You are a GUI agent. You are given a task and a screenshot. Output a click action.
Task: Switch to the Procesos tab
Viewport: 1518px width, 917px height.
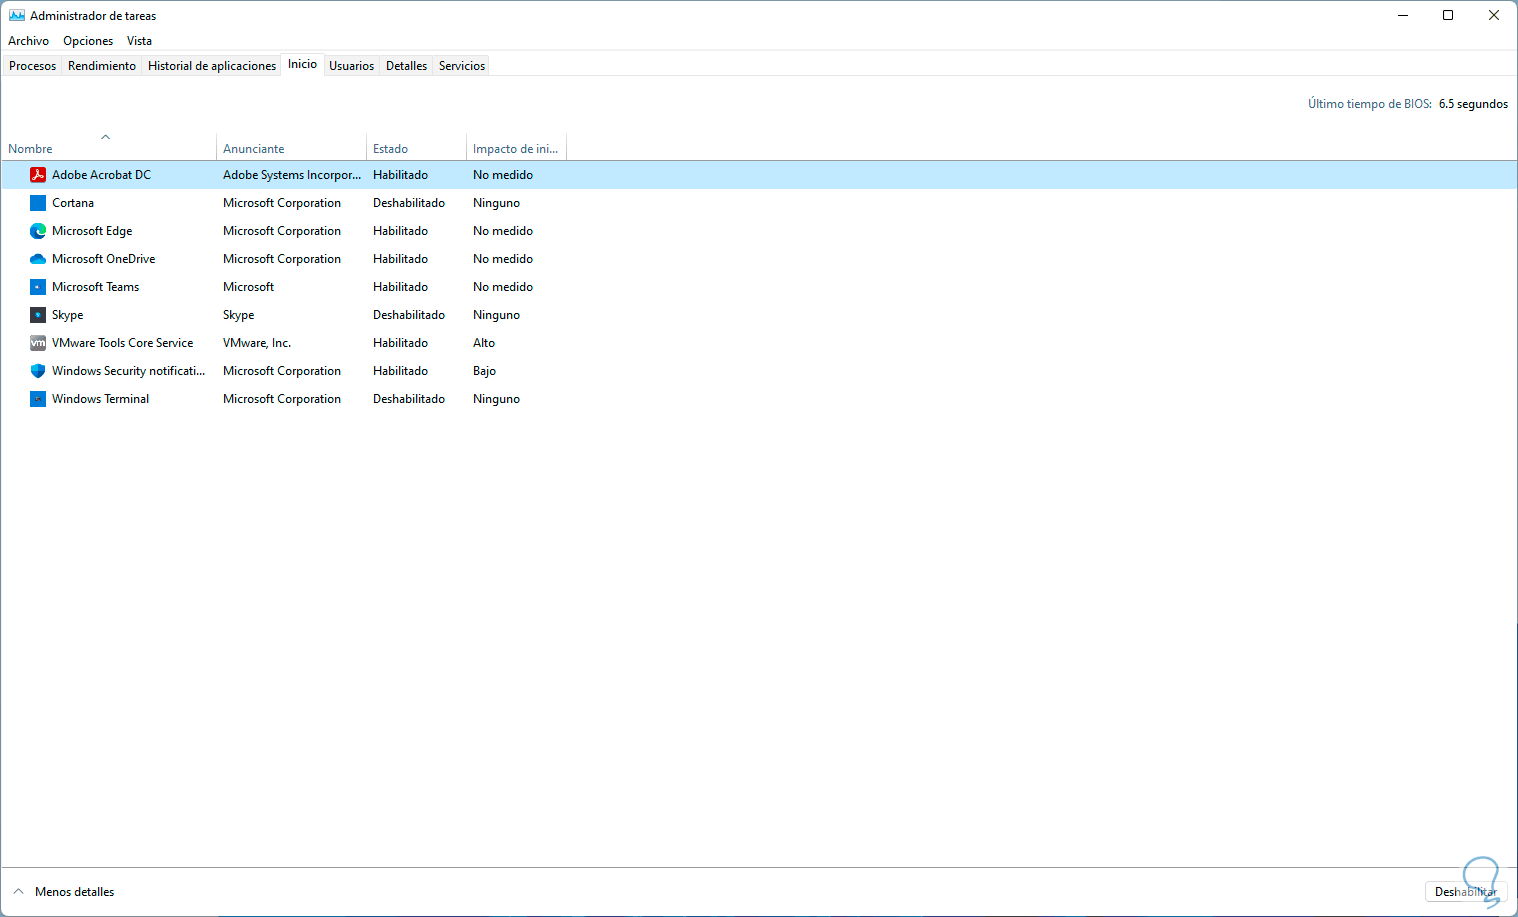coord(33,66)
